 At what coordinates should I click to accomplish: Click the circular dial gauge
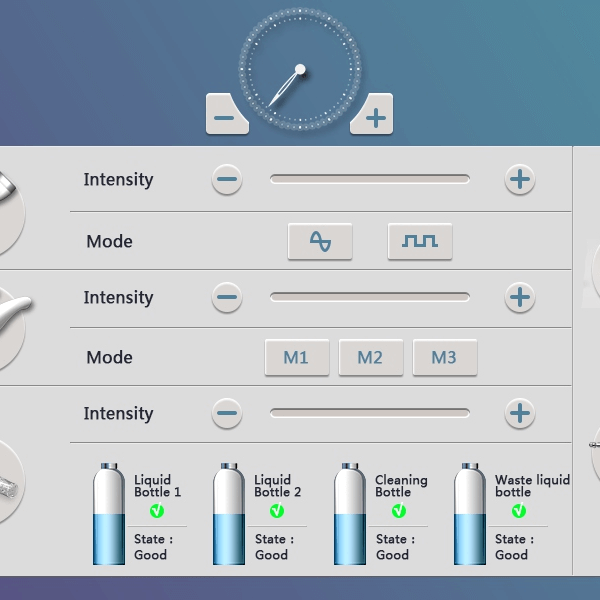(299, 70)
